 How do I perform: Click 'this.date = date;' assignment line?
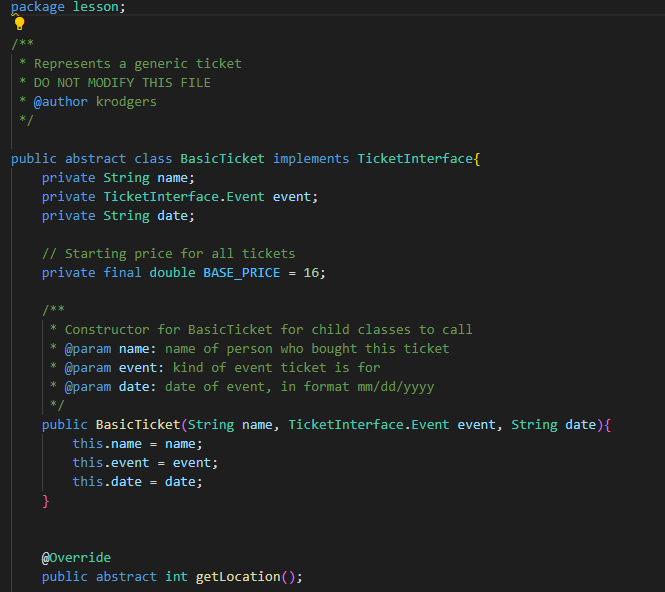137,482
